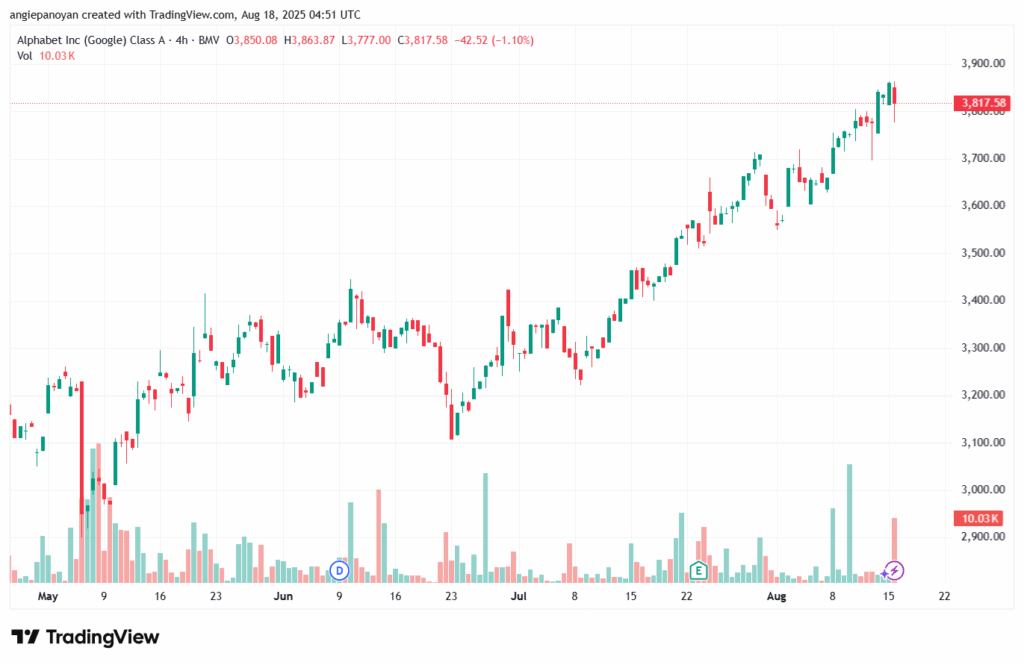The height and width of the screenshot is (665, 1024).
Task: Click the 3,600.00 price axis label
Action: coord(983,205)
